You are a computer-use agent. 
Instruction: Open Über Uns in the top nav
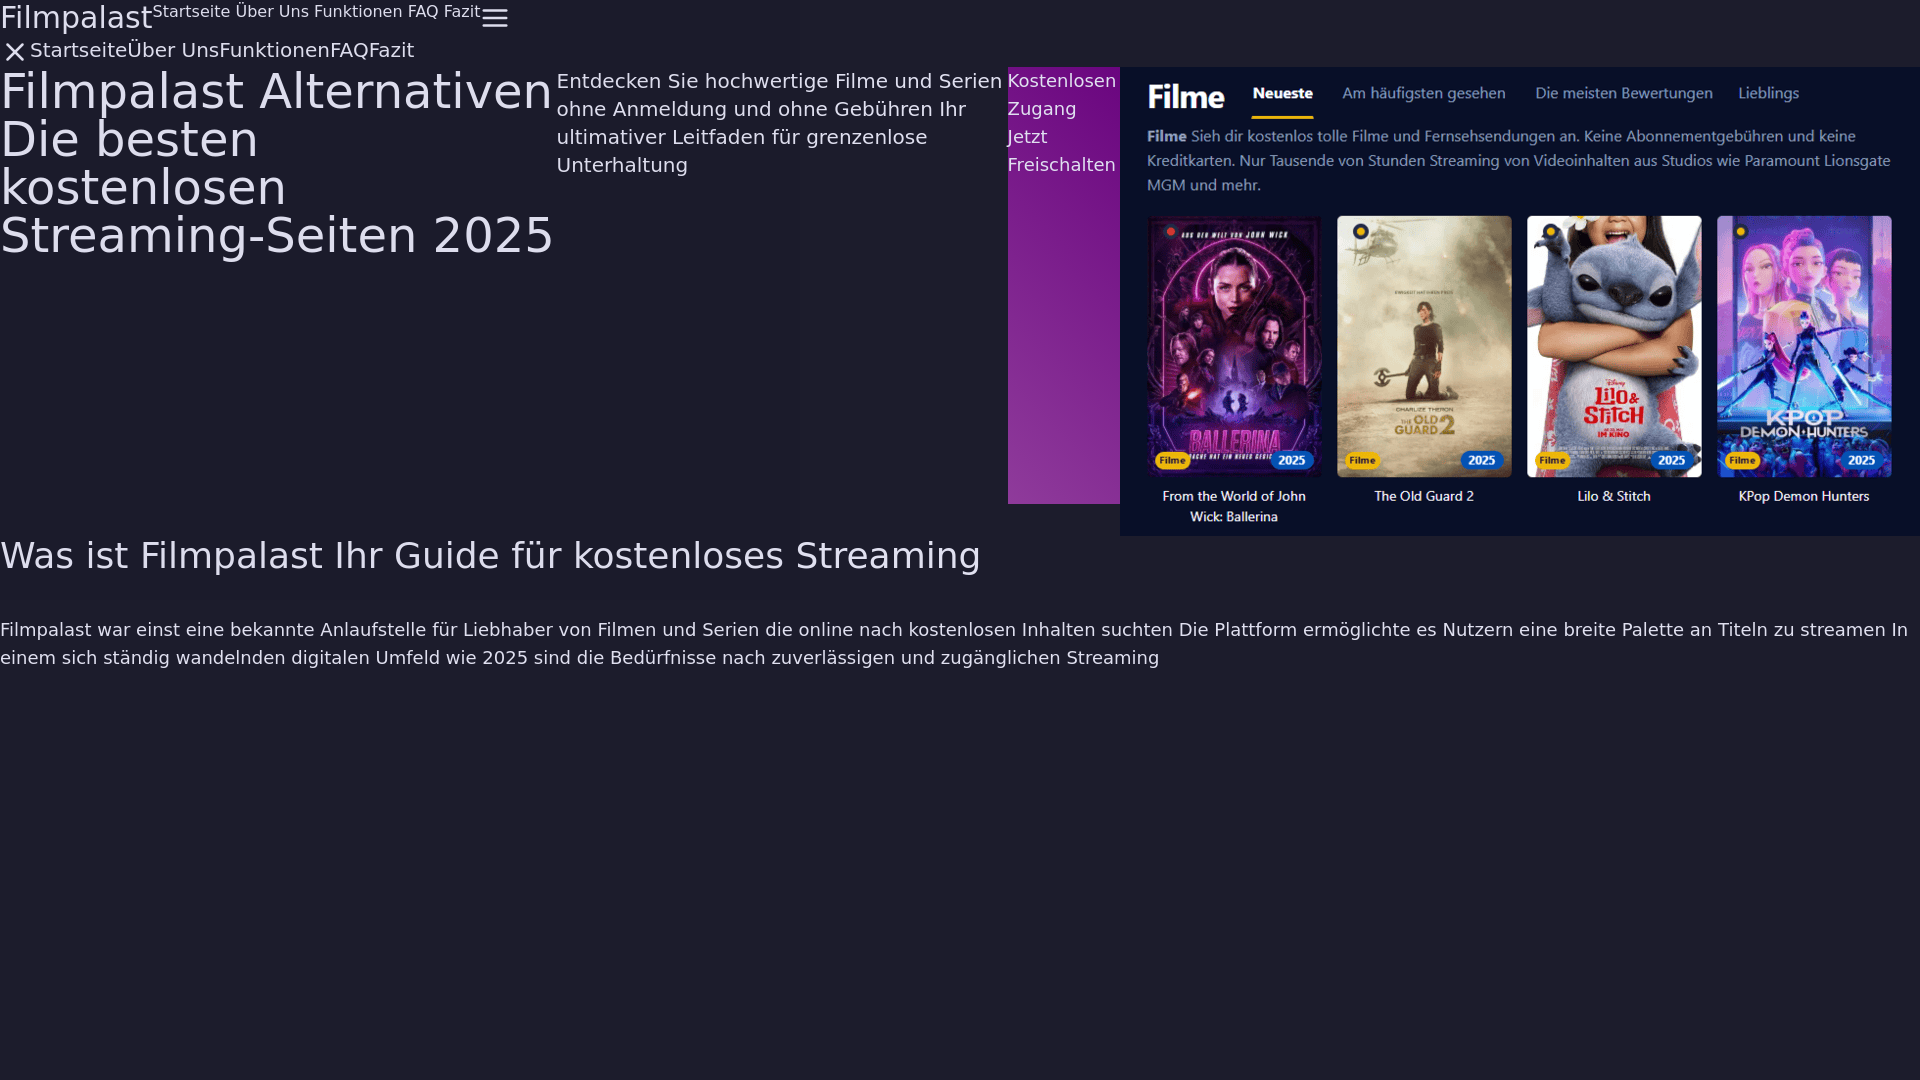[x=272, y=12]
